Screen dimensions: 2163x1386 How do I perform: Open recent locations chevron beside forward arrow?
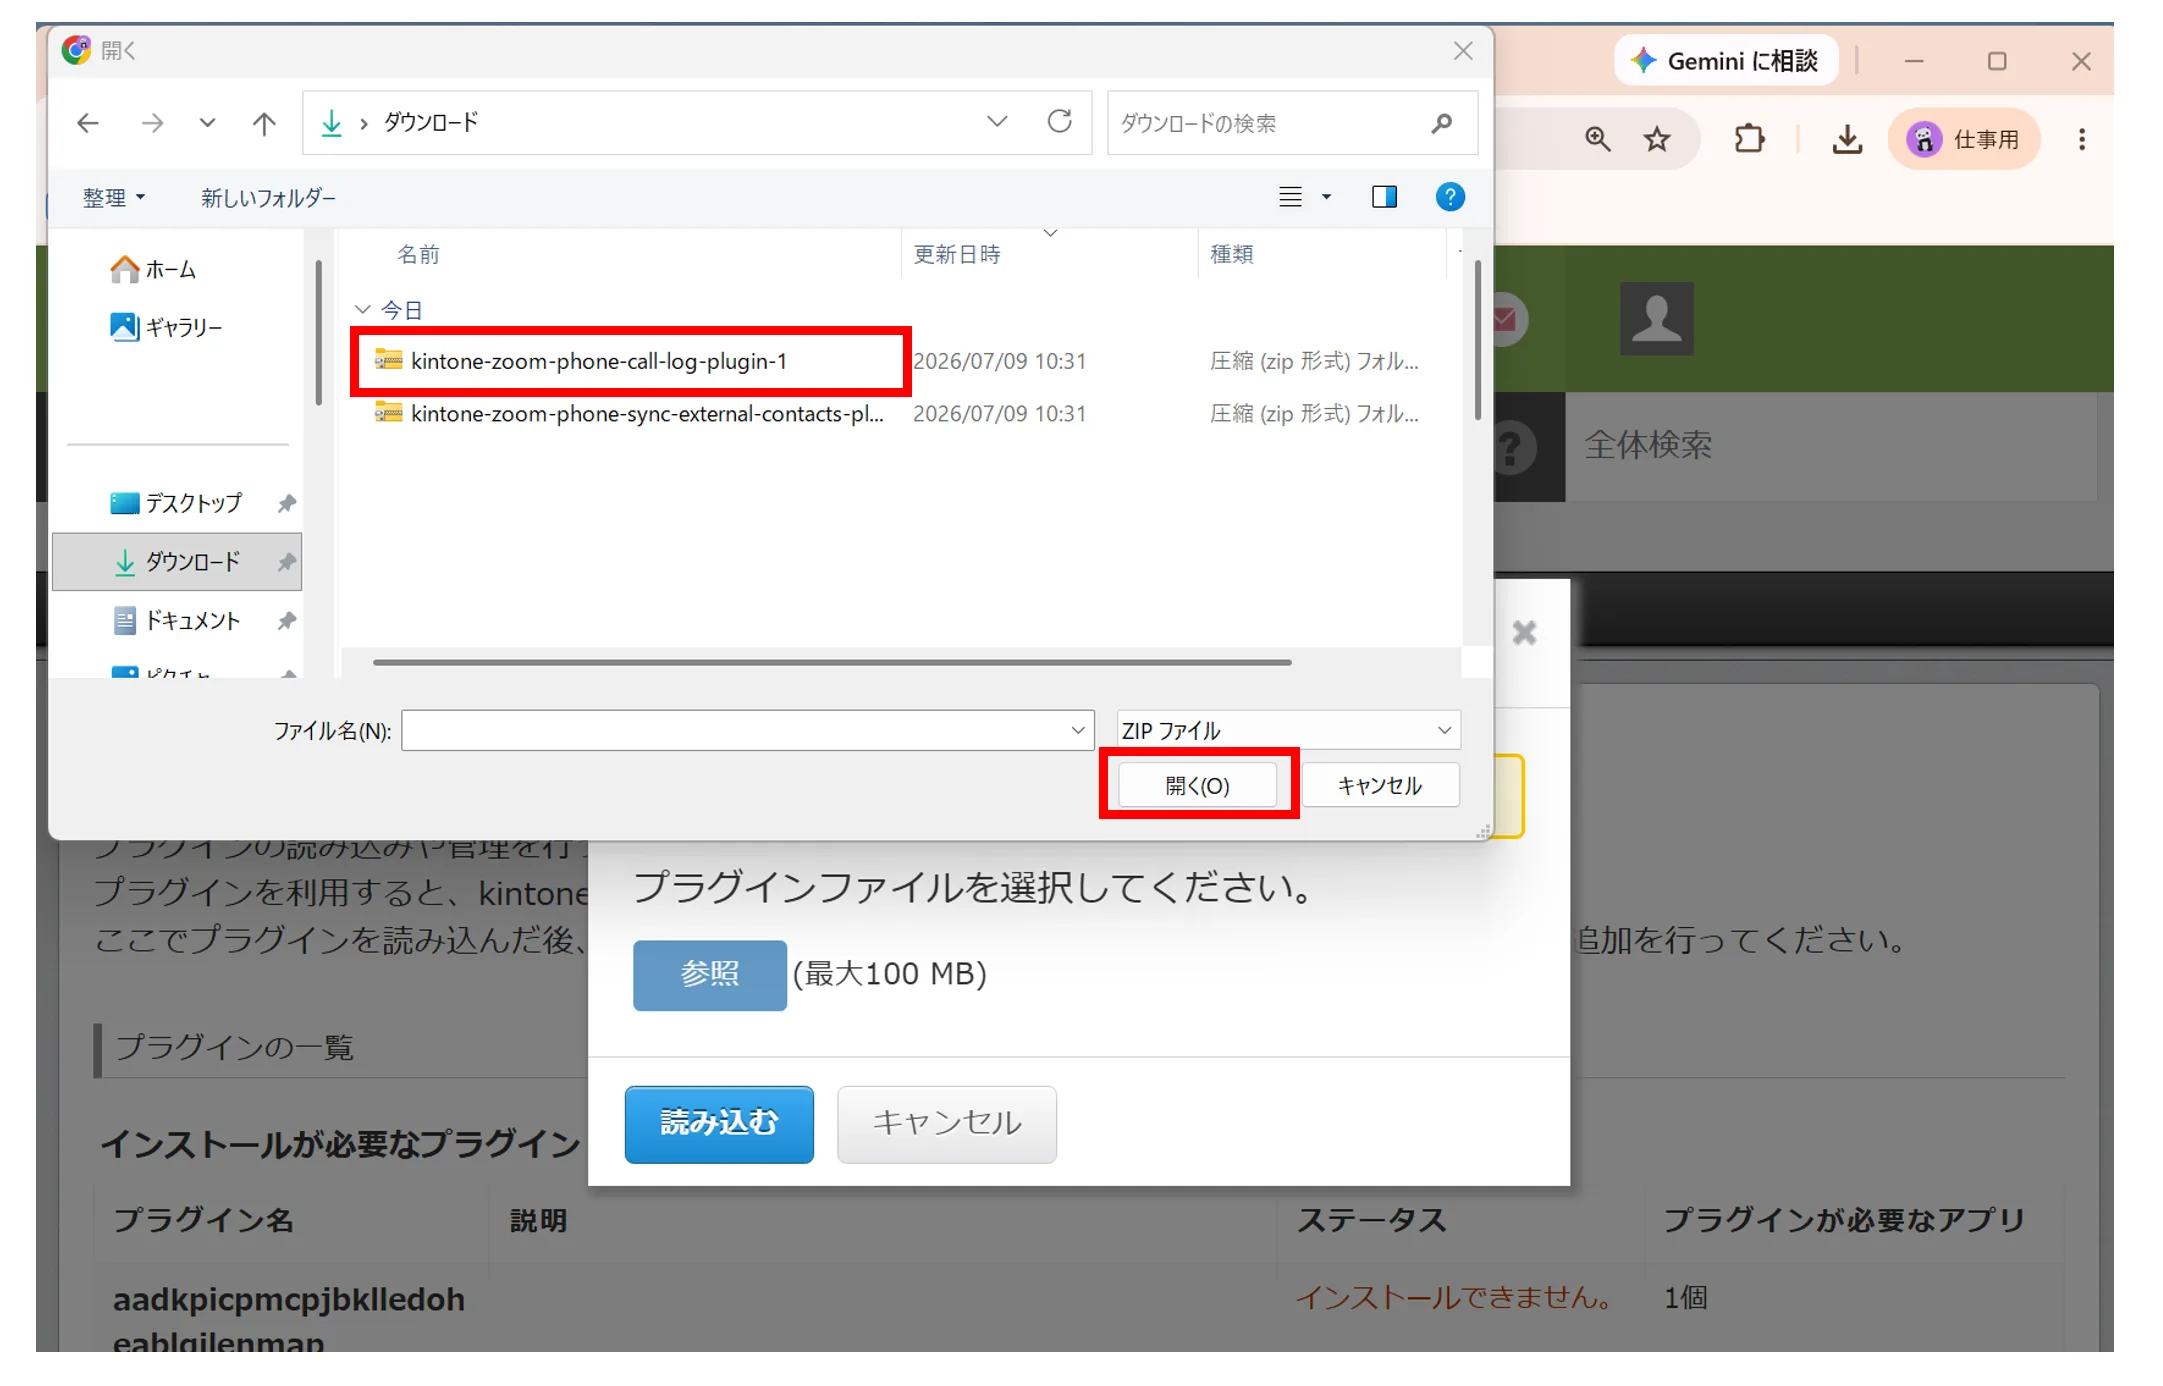[207, 123]
